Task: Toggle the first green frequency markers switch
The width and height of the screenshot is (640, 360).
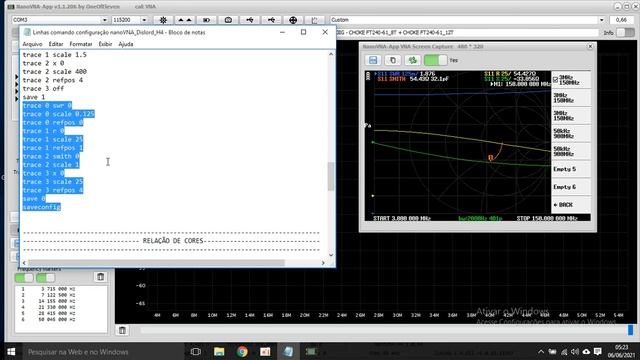Action: (24, 278)
